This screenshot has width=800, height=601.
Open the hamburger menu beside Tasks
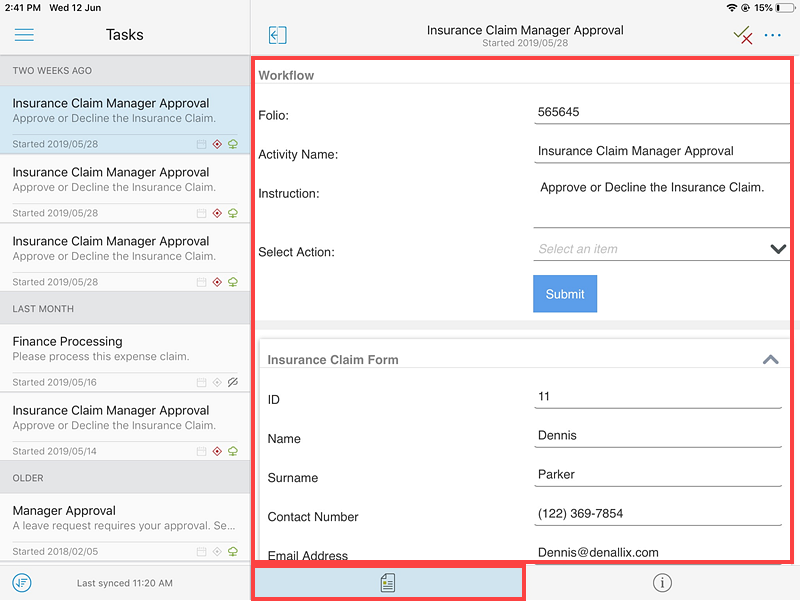24,35
